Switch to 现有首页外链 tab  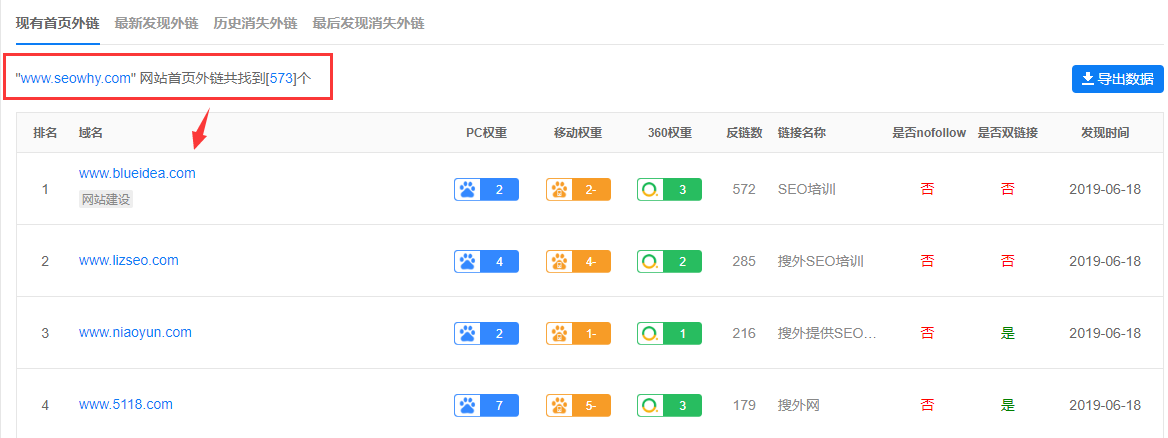(57, 23)
